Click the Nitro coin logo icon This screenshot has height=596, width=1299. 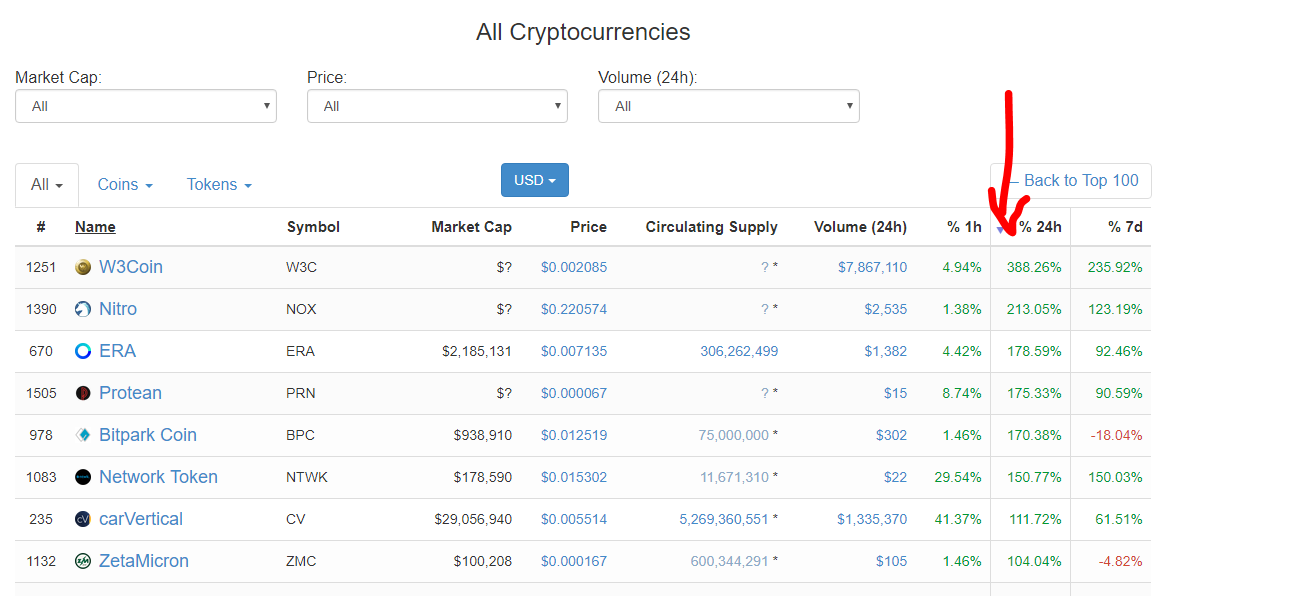(x=83, y=309)
